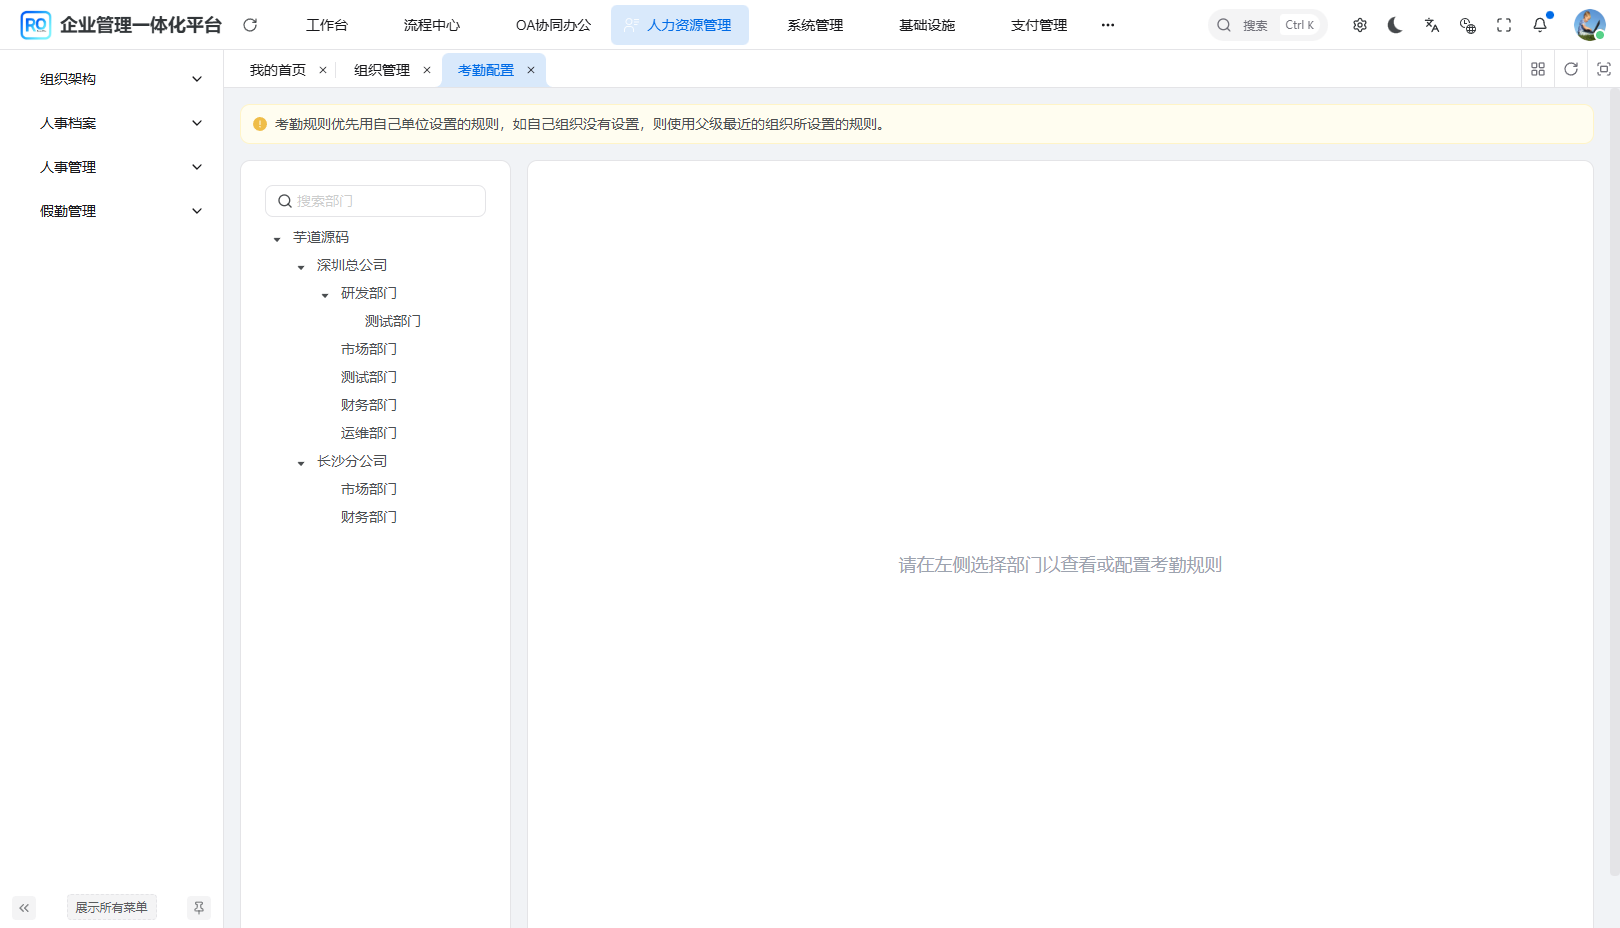Click the 展示所有菜单 button

(x=111, y=907)
